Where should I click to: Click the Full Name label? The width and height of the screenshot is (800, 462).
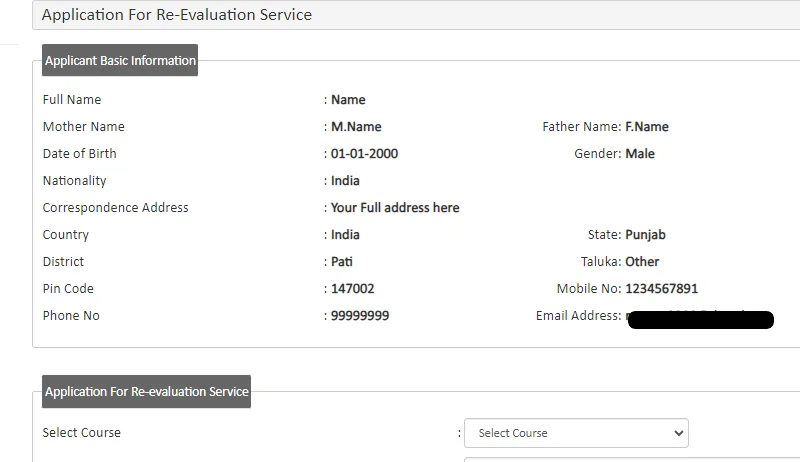[72, 99]
